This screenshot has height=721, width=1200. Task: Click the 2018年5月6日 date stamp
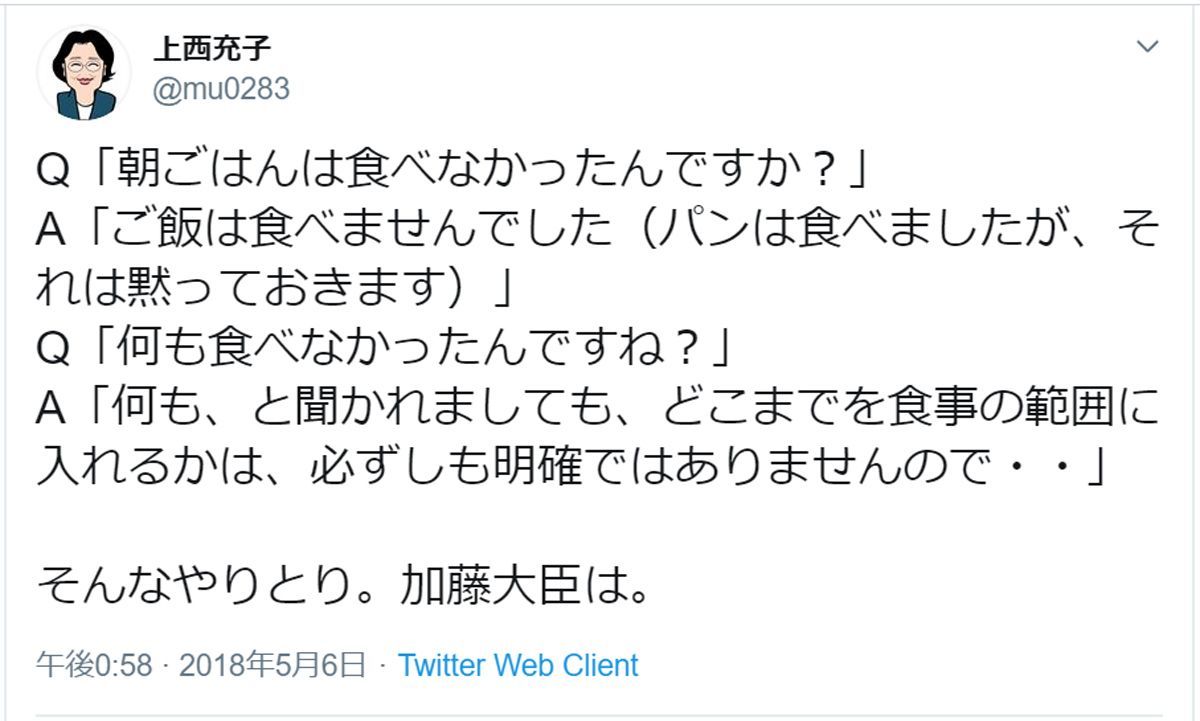point(272,665)
